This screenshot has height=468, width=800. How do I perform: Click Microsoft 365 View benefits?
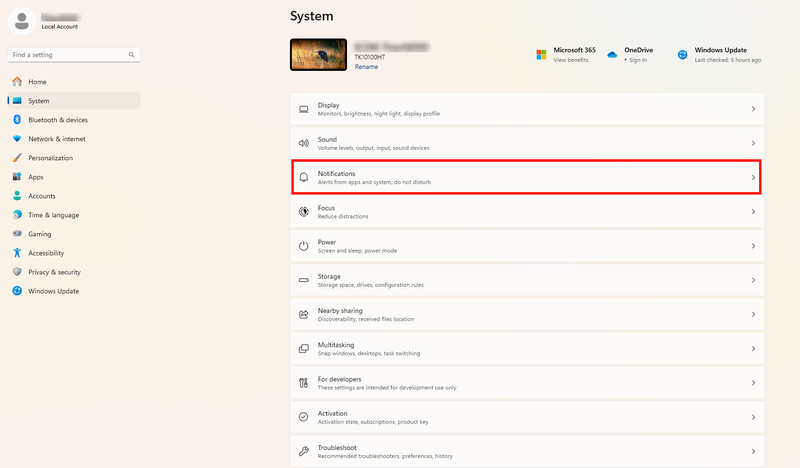[571, 60]
